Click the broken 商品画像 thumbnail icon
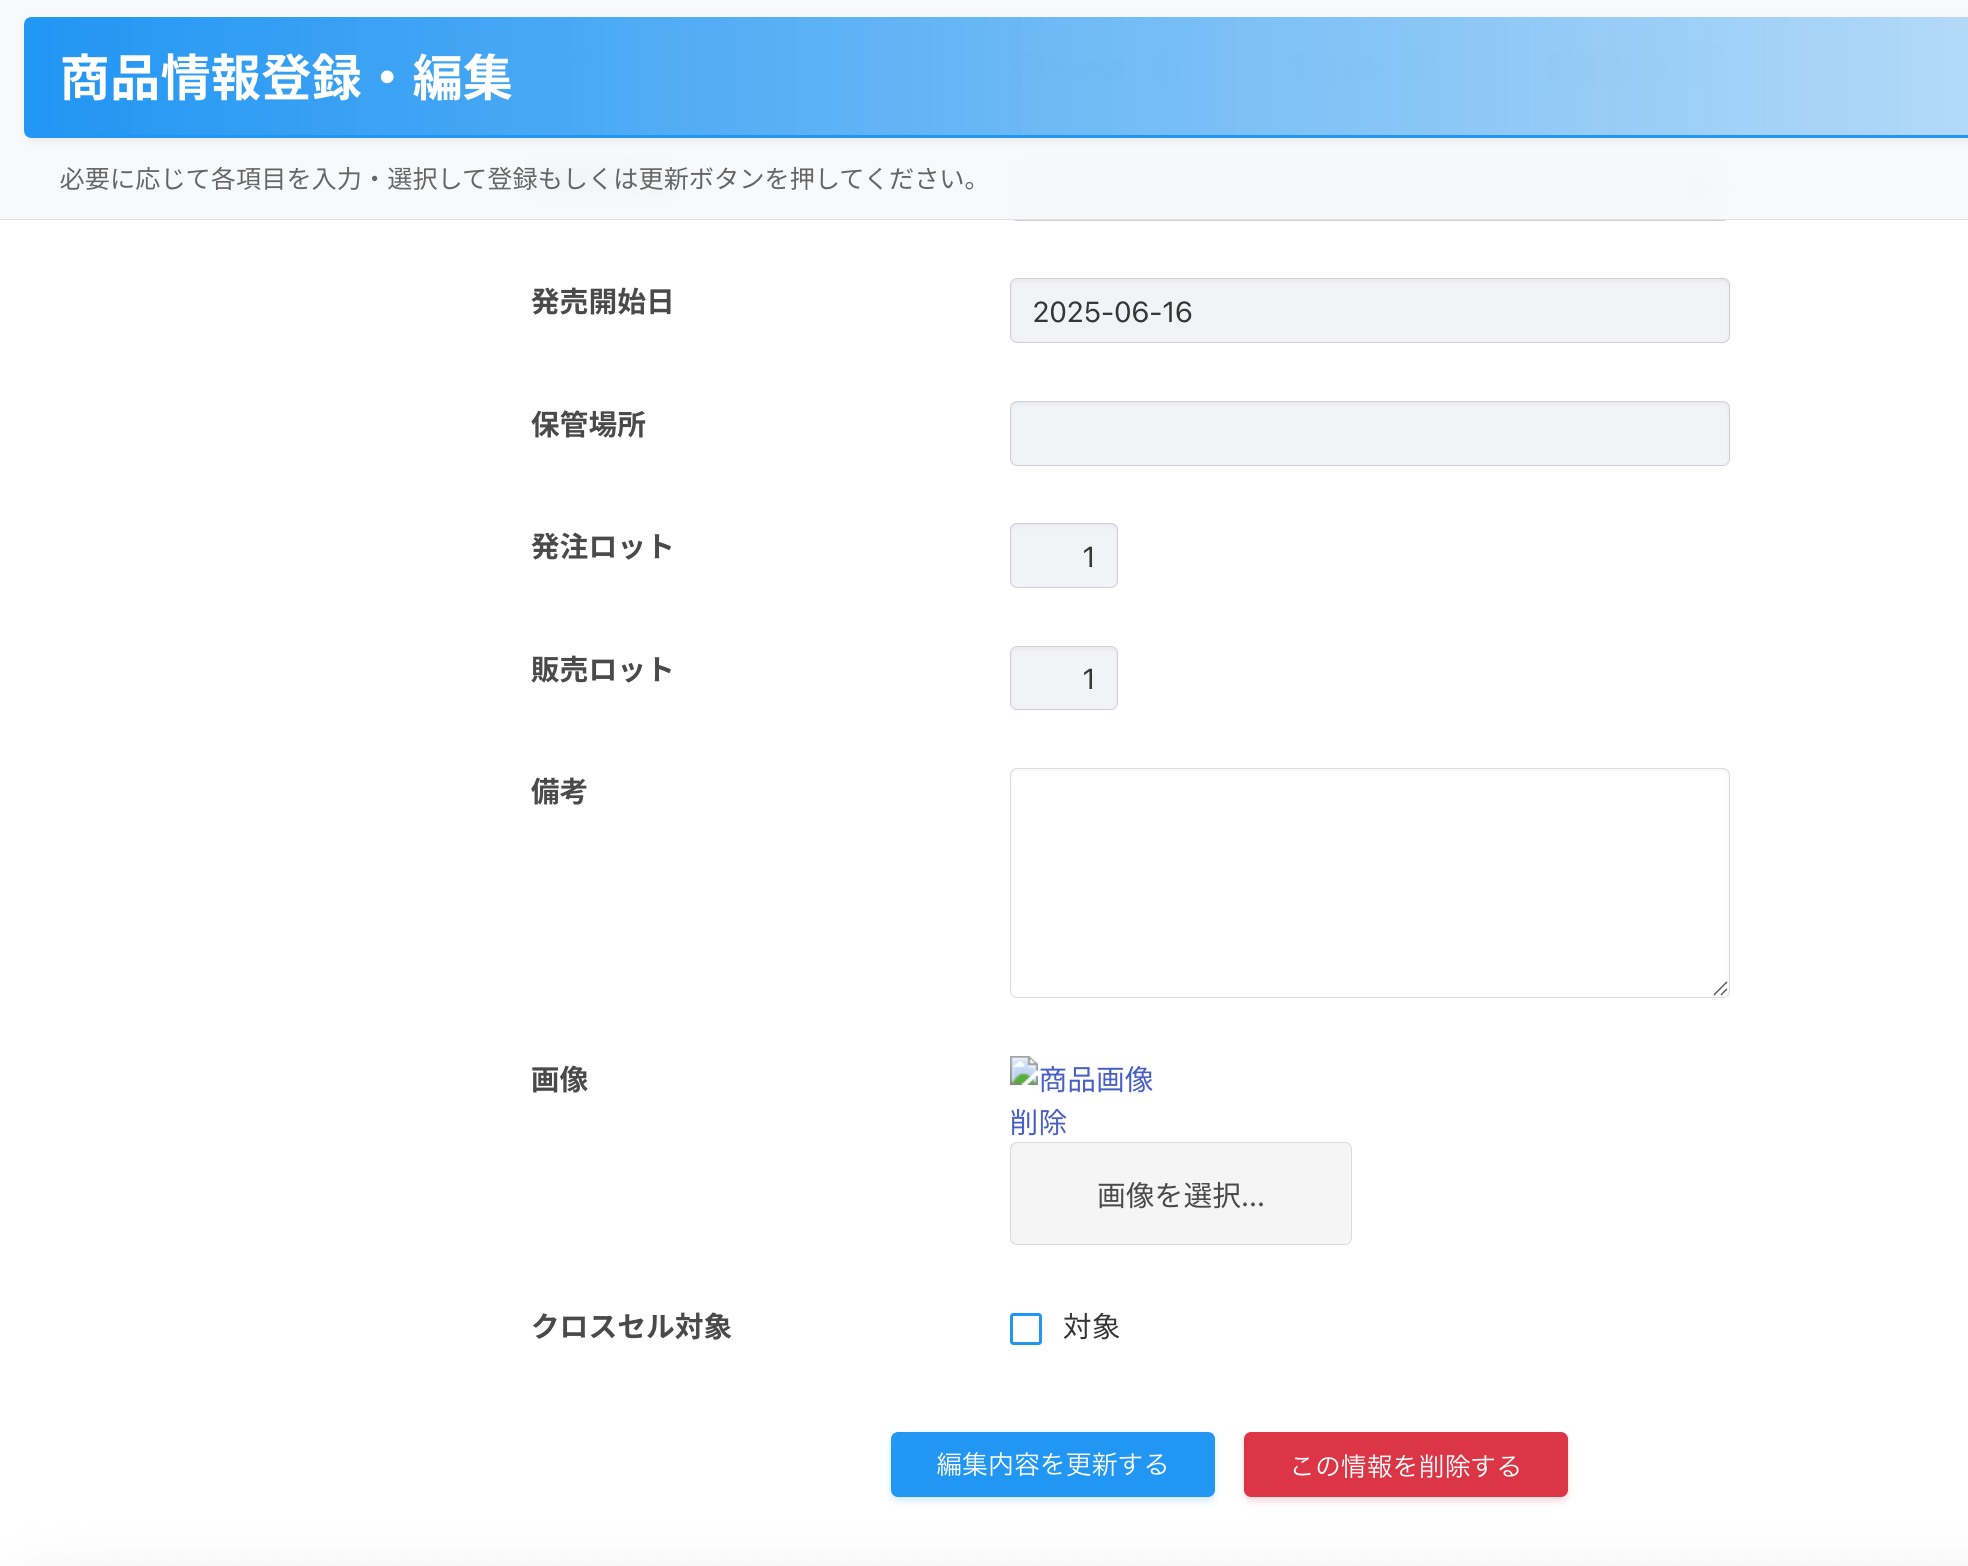The height and width of the screenshot is (1566, 1968). coord(1023,1072)
